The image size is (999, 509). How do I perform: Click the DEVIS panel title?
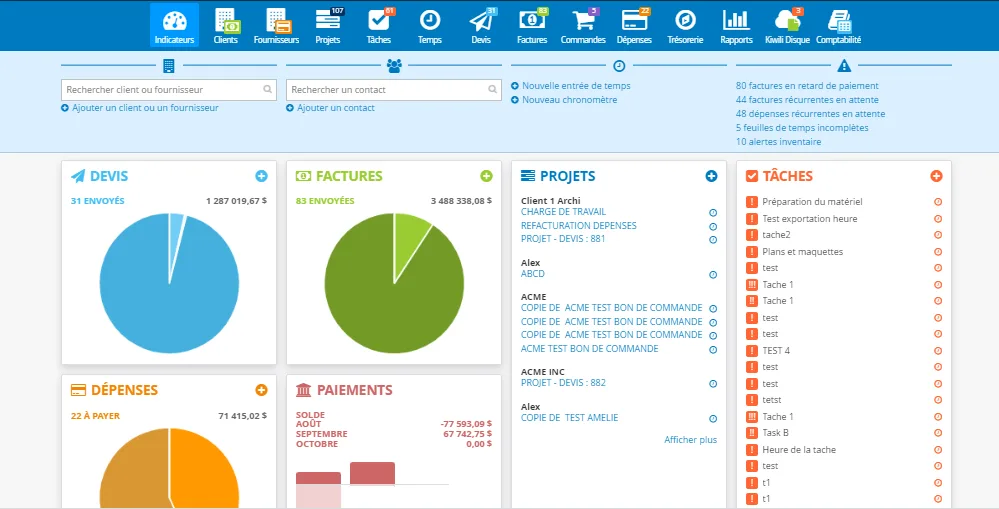click(109, 176)
